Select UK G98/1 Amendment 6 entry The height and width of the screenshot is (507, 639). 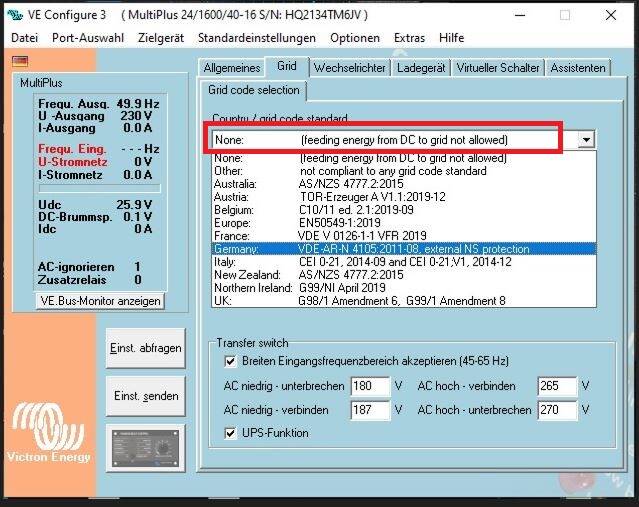[404, 301]
